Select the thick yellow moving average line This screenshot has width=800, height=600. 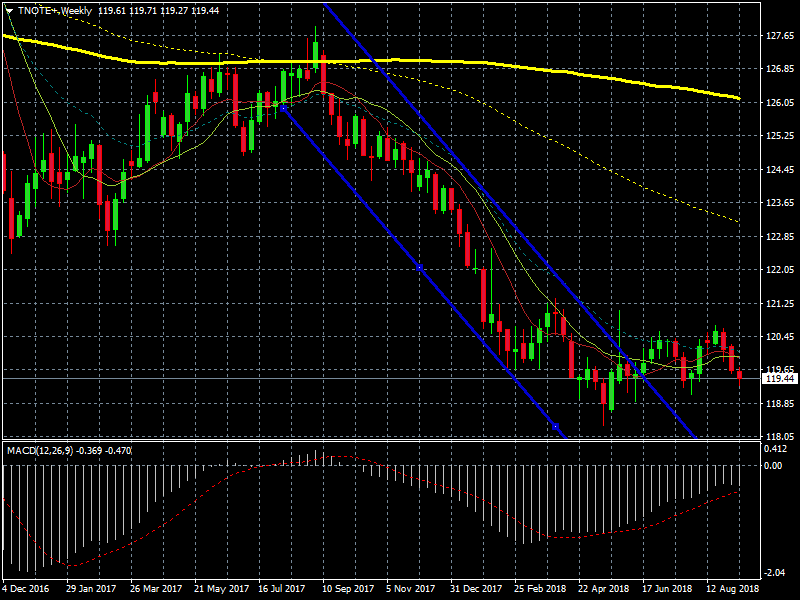(500, 65)
